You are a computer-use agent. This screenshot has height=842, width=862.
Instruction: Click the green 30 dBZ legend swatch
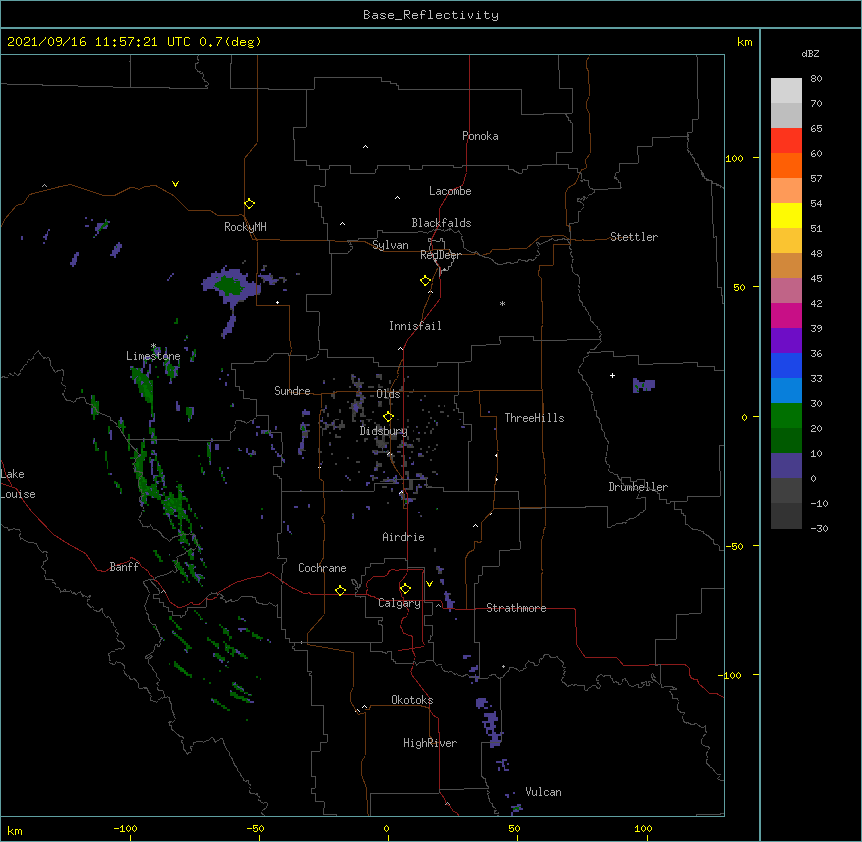point(786,416)
